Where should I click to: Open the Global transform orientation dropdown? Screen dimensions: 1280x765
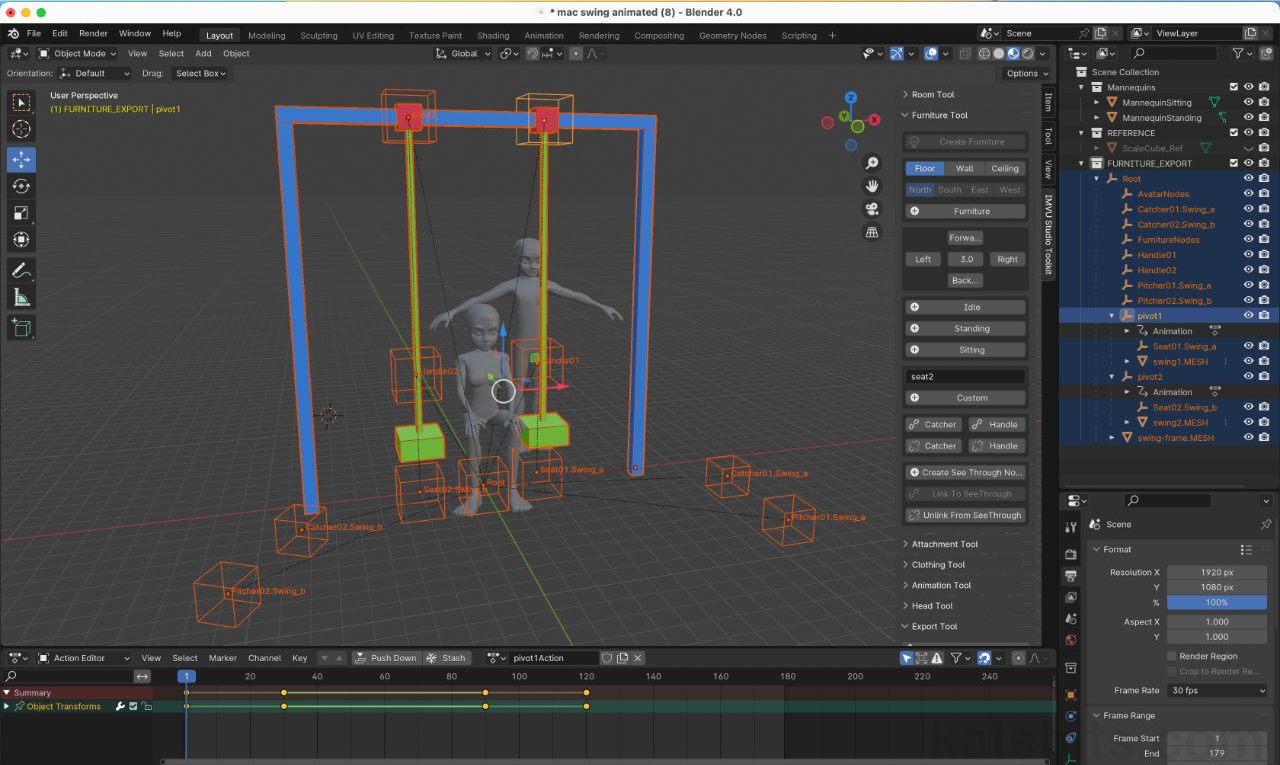[x=465, y=54]
